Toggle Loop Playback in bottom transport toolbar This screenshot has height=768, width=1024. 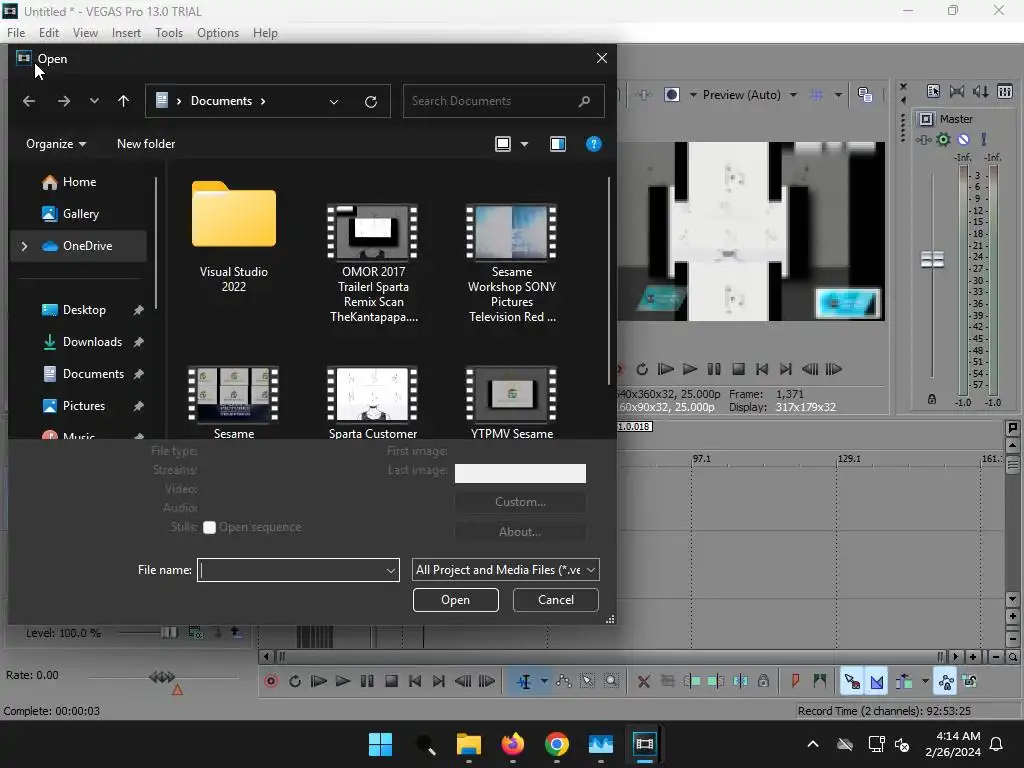pos(295,681)
